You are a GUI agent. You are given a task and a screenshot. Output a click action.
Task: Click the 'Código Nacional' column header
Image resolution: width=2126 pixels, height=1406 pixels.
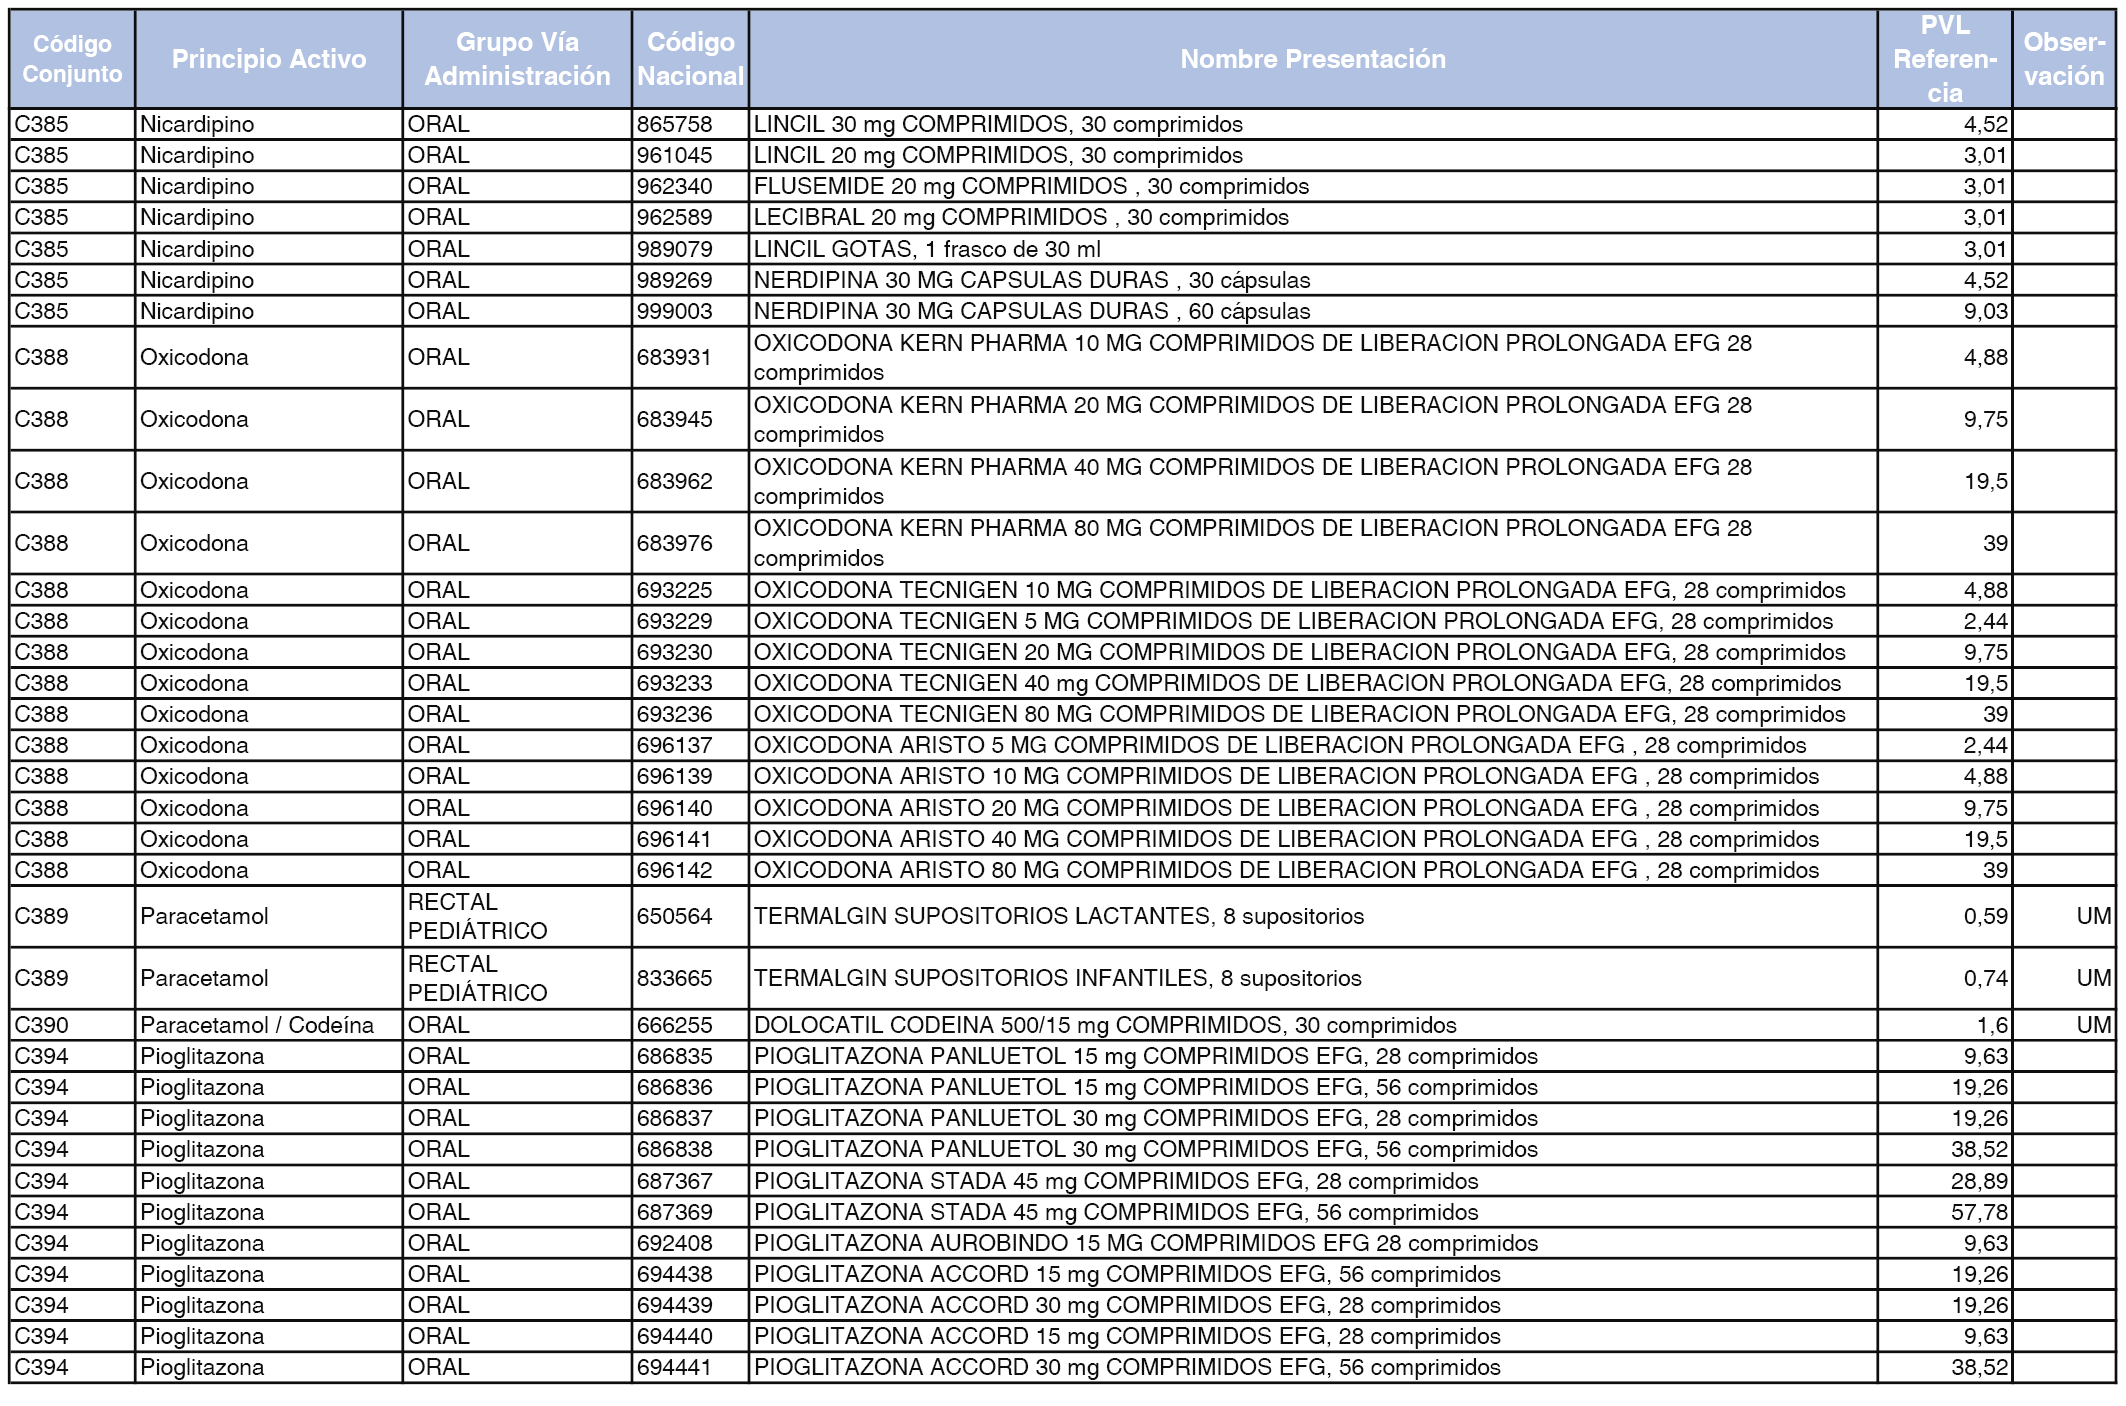click(x=690, y=59)
